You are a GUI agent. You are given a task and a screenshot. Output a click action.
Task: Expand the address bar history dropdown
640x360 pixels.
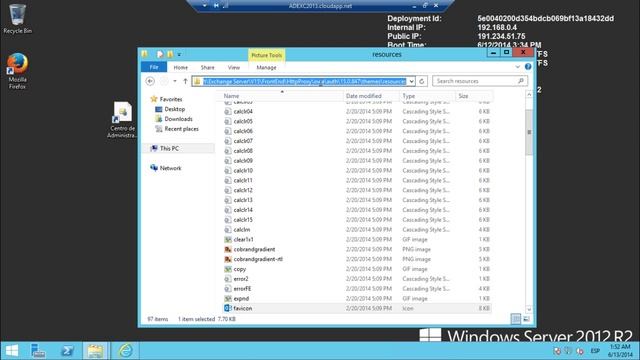click(x=411, y=81)
